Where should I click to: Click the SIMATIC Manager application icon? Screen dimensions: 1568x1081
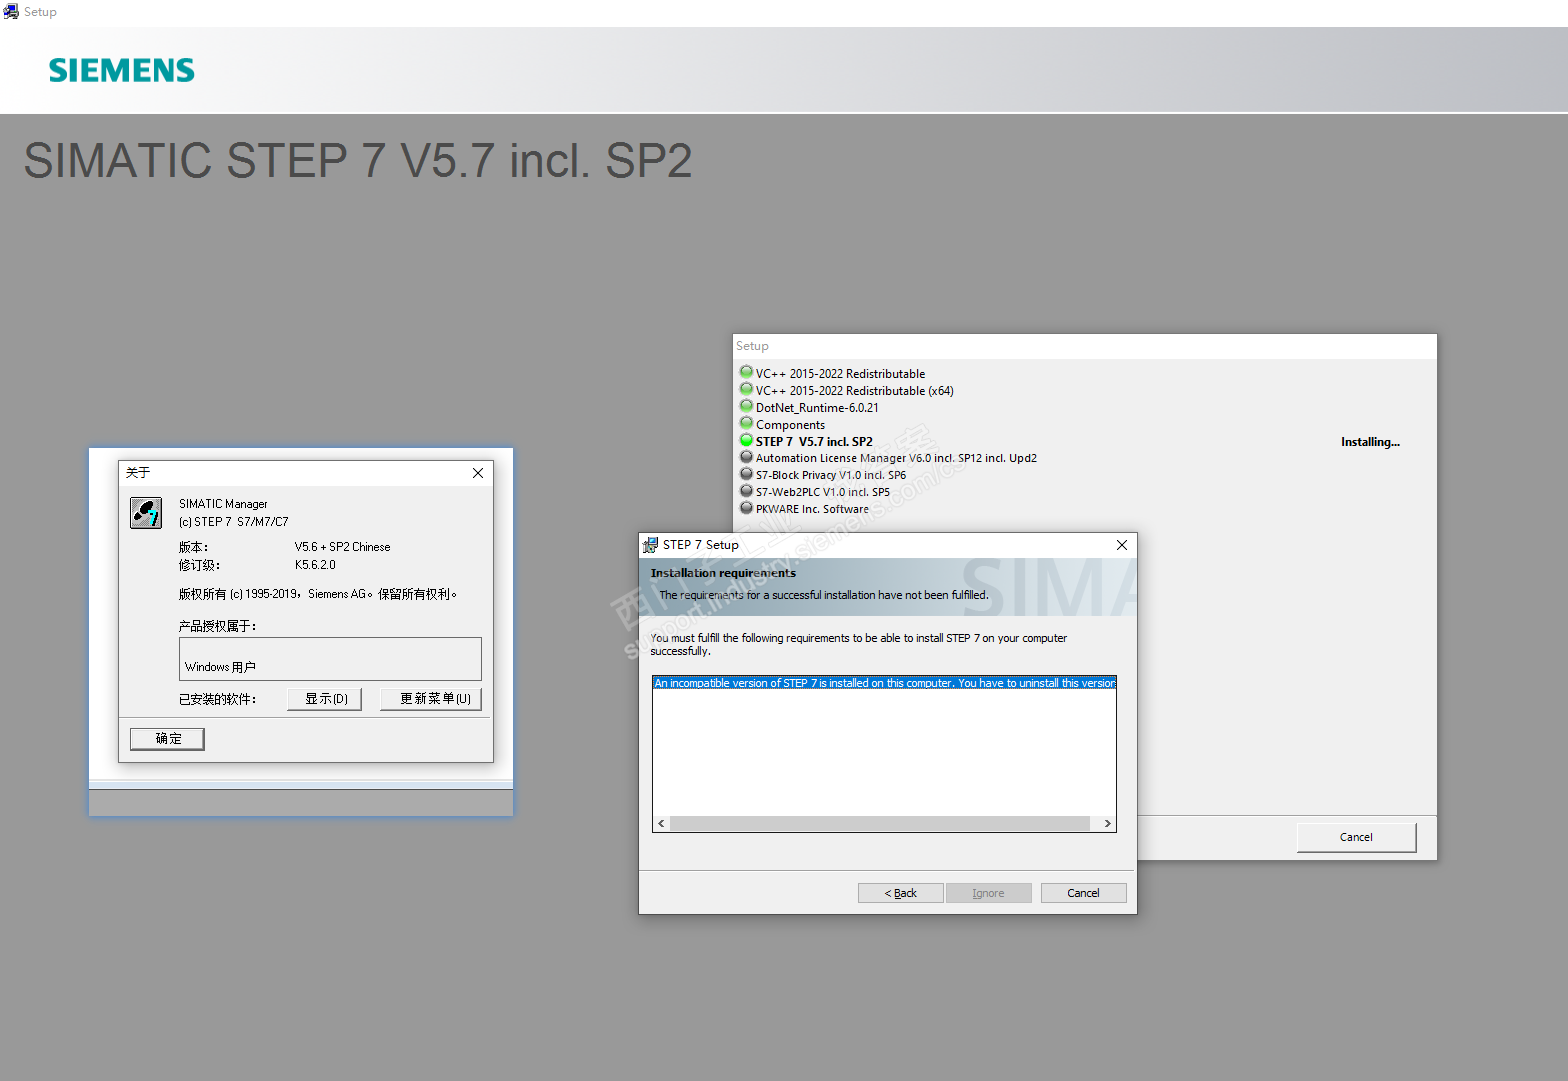146,513
